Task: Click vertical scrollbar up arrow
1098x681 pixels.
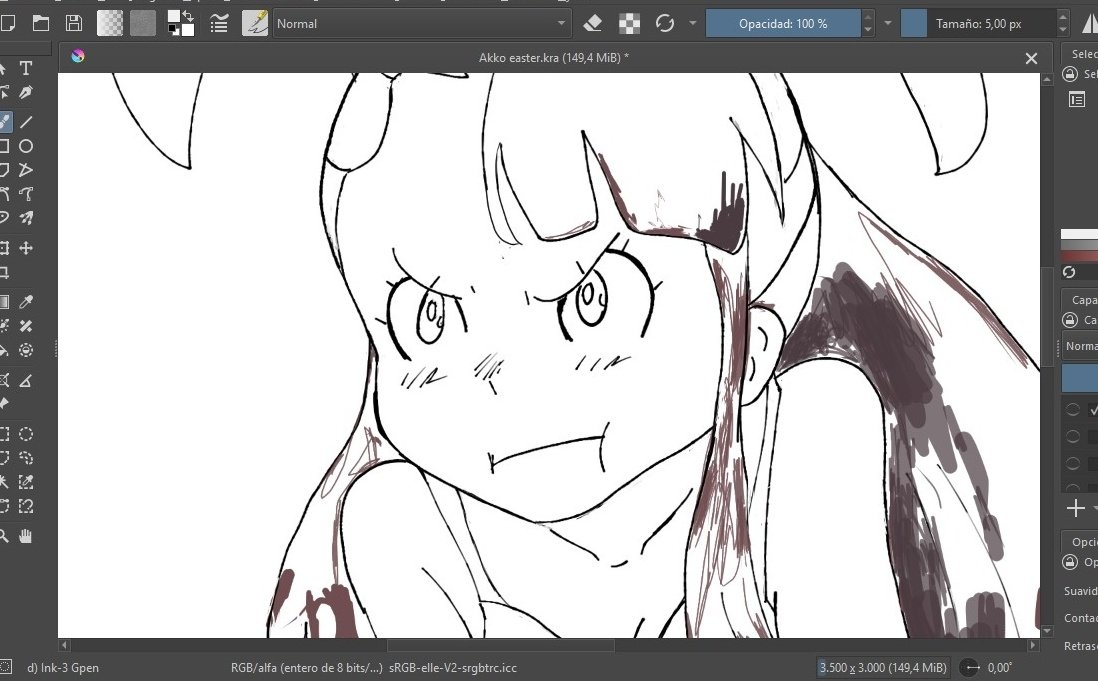Action: click(1047, 79)
